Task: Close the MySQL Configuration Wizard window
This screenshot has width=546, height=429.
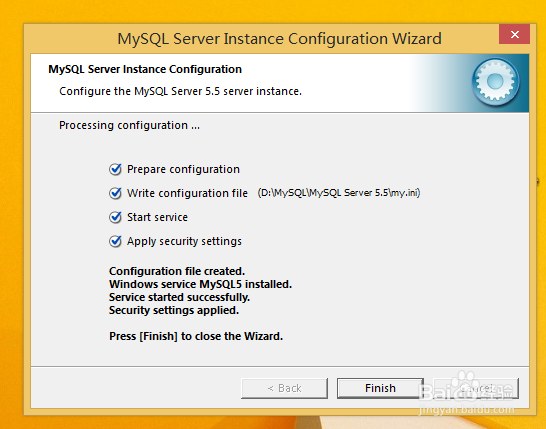Action: (514, 34)
